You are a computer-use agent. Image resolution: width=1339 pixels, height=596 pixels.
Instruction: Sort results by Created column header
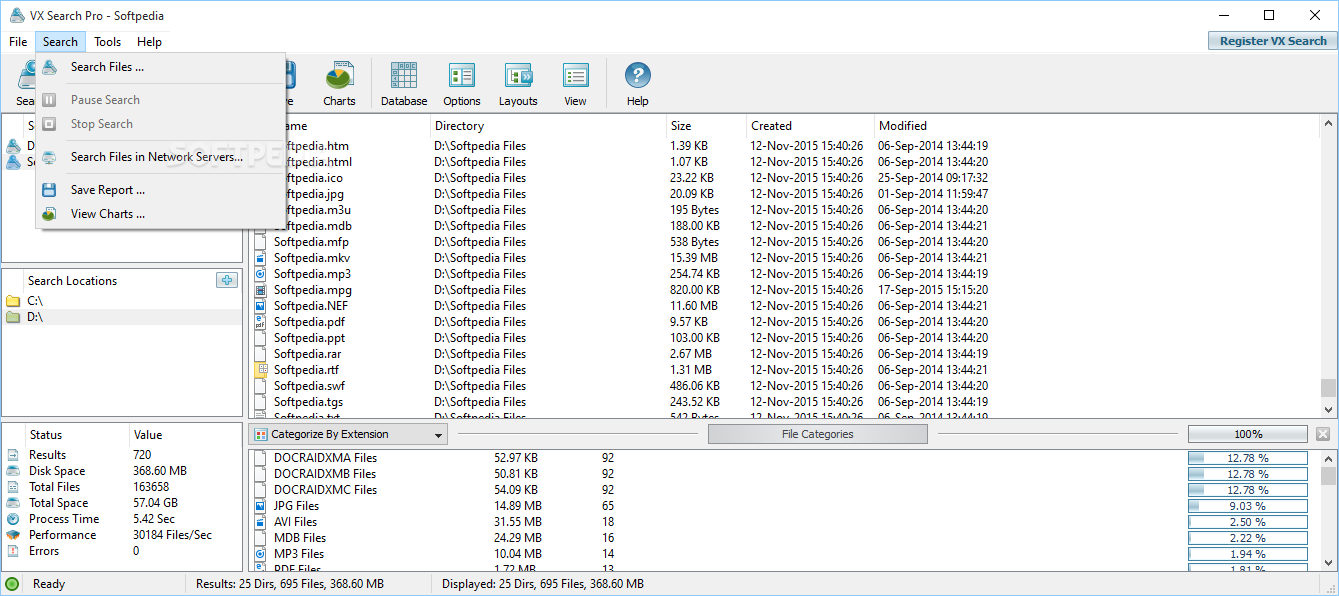click(x=810, y=126)
